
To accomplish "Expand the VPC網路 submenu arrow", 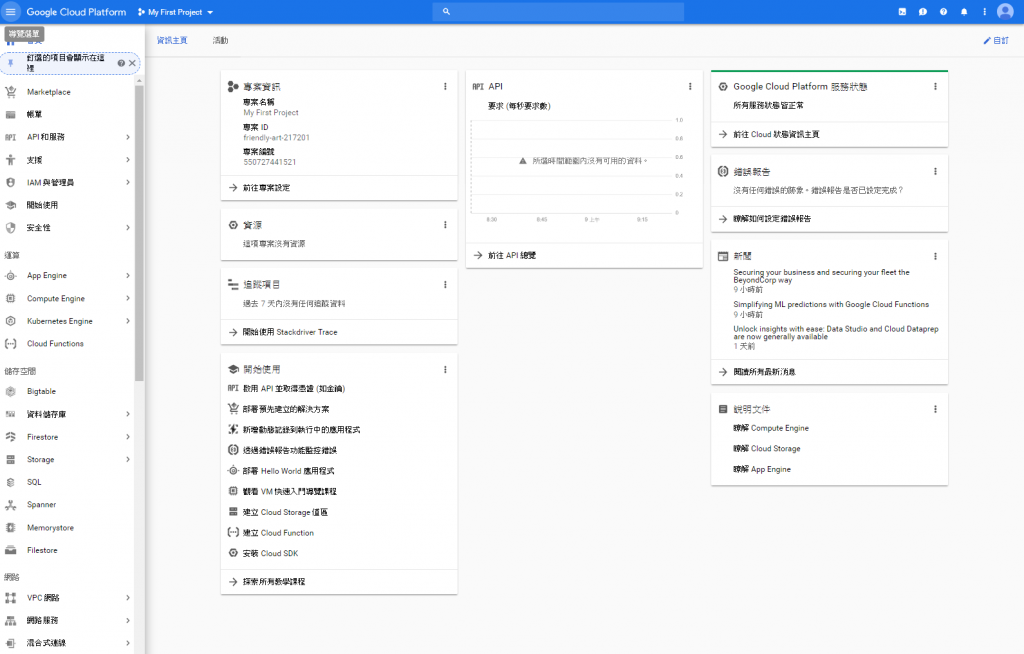I will coord(127,598).
